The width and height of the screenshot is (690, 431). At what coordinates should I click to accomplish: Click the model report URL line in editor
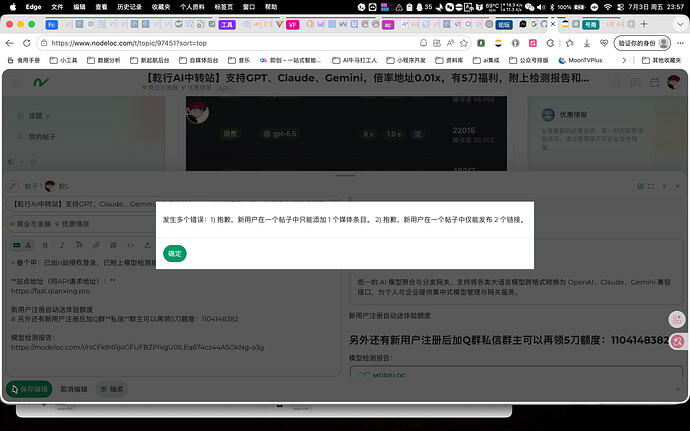pos(137,347)
